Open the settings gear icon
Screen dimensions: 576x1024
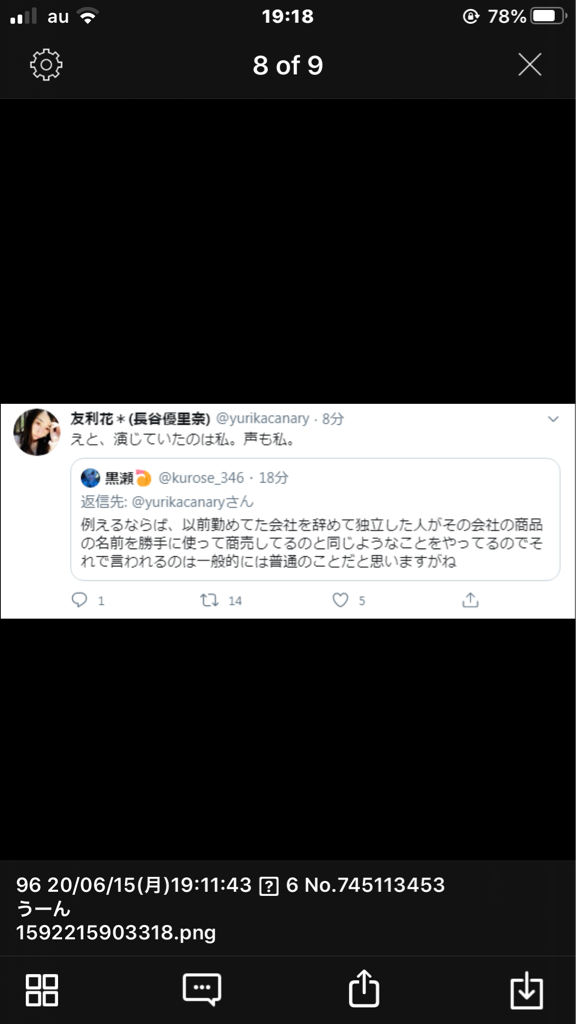pos(46,65)
